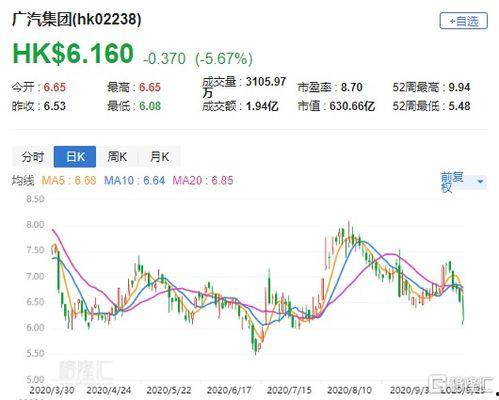Add stock with +自选 button
The width and height of the screenshot is (499, 400).
pyautogui.click(x=464, y=21)
